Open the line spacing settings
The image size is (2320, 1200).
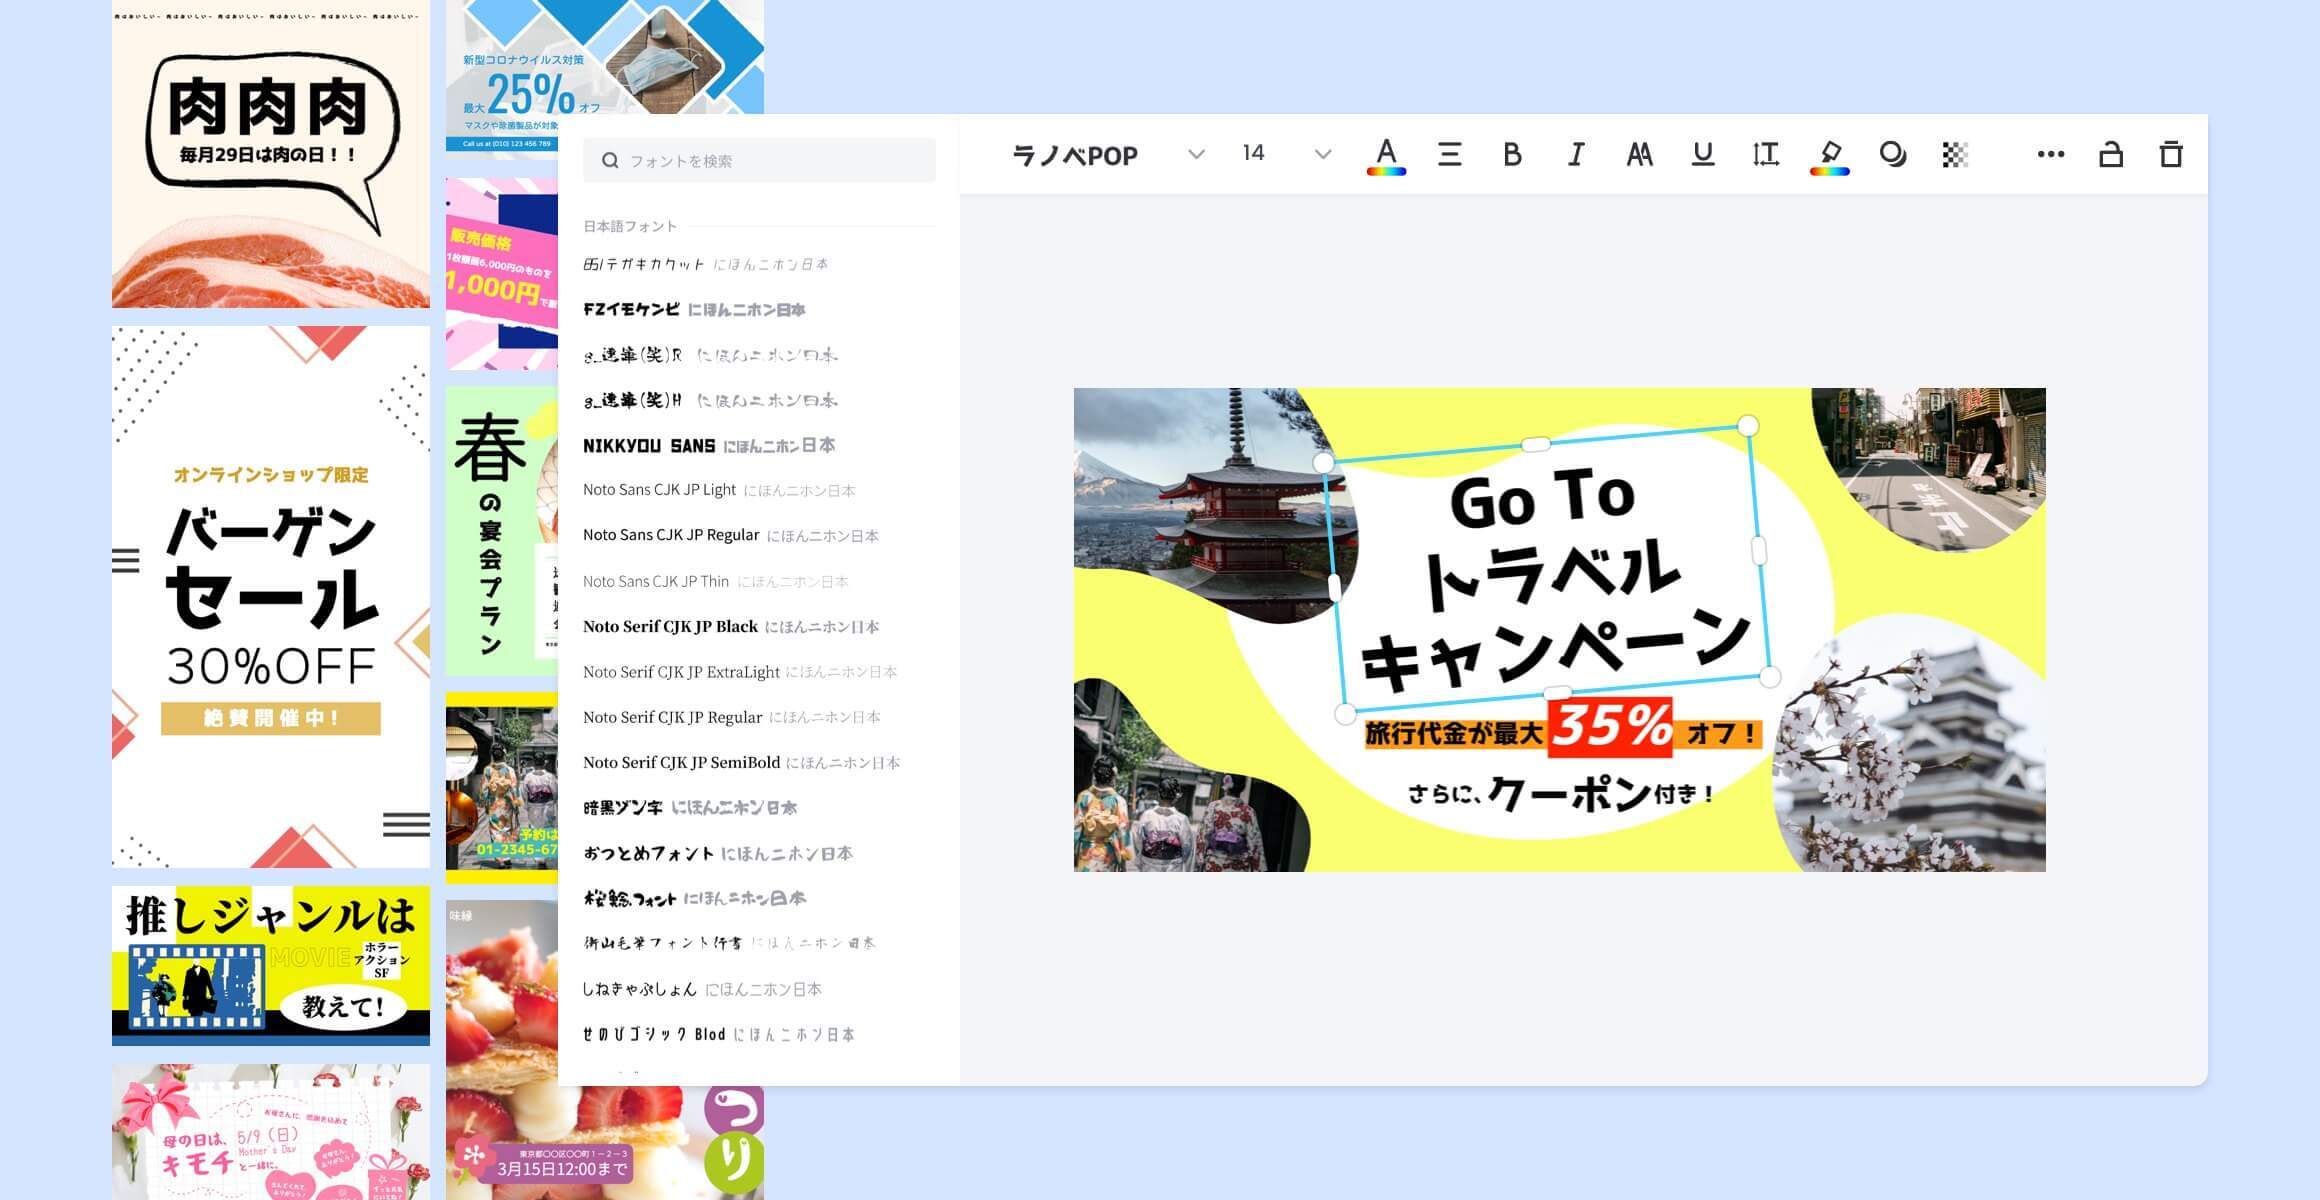coord(1765,153)
